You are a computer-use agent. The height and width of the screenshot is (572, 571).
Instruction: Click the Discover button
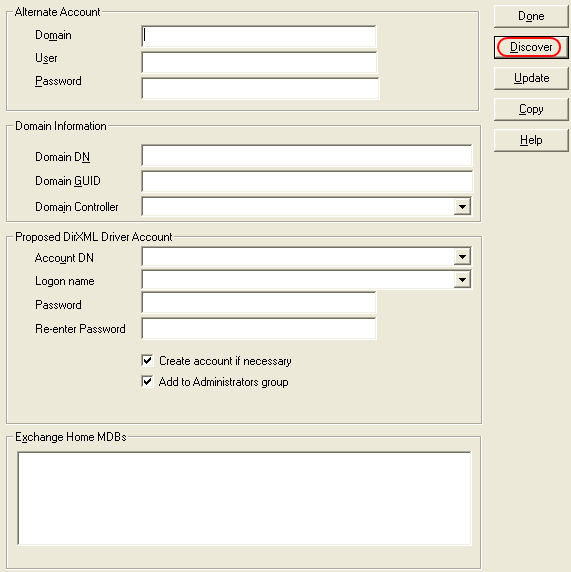531,47
